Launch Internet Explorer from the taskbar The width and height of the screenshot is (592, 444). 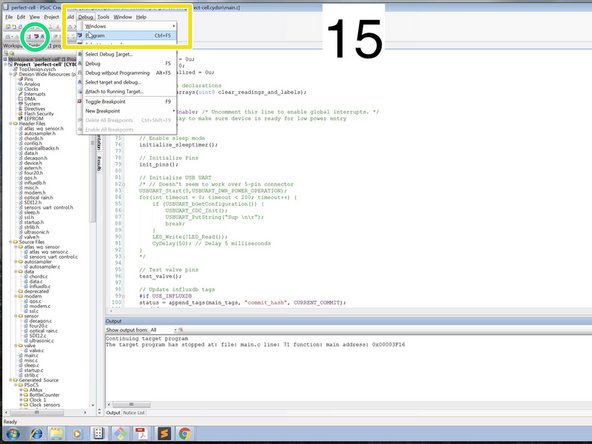click(x=36, y=434)
